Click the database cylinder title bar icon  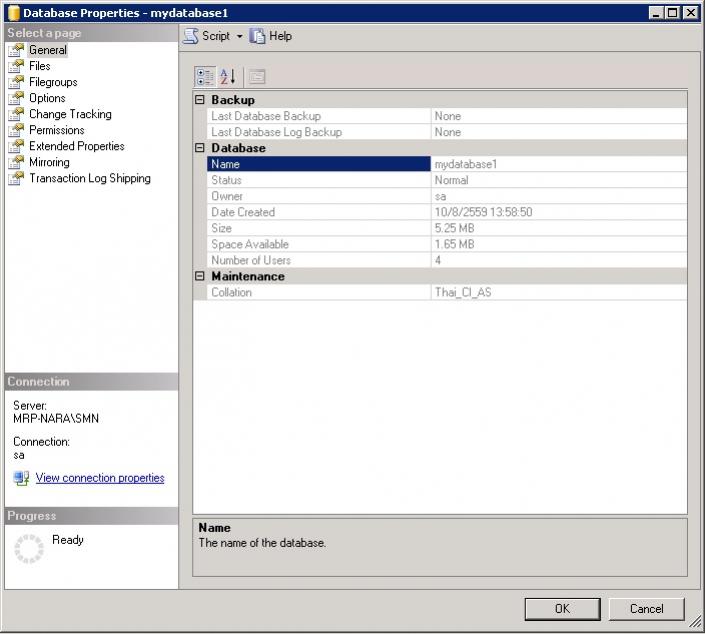pos(13,13)
